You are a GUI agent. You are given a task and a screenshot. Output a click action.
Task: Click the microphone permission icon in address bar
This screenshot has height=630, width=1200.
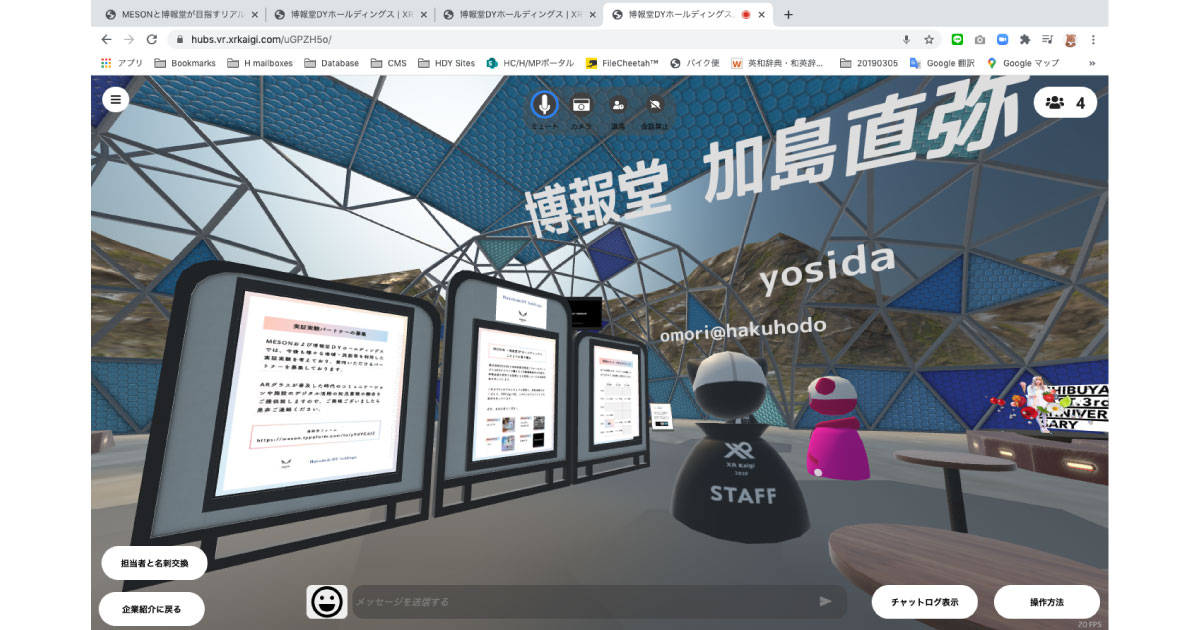(906, 39)
